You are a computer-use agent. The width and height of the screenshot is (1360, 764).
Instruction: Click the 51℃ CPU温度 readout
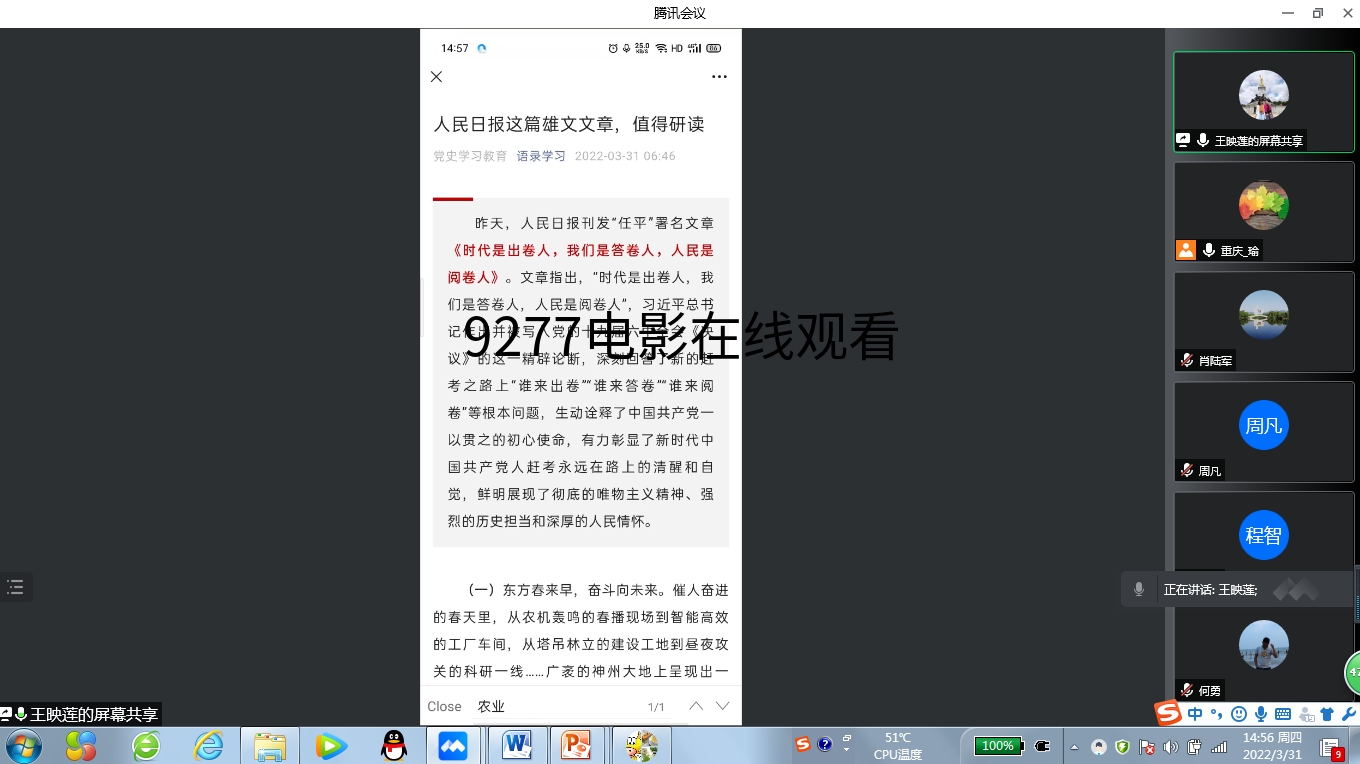pos(898,746)
